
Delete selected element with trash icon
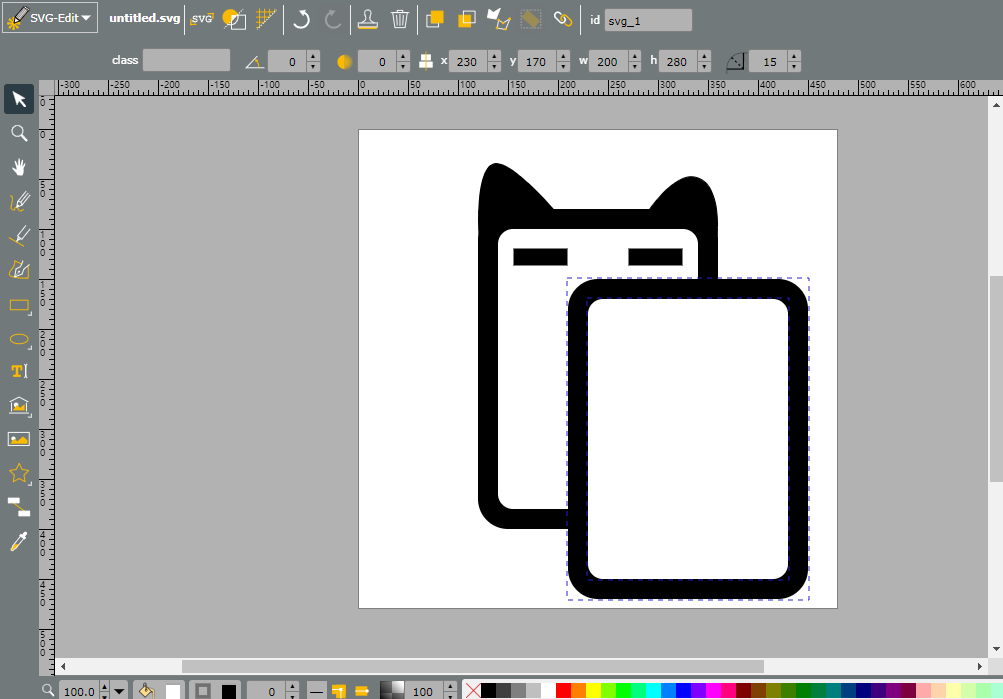point(400,19)
